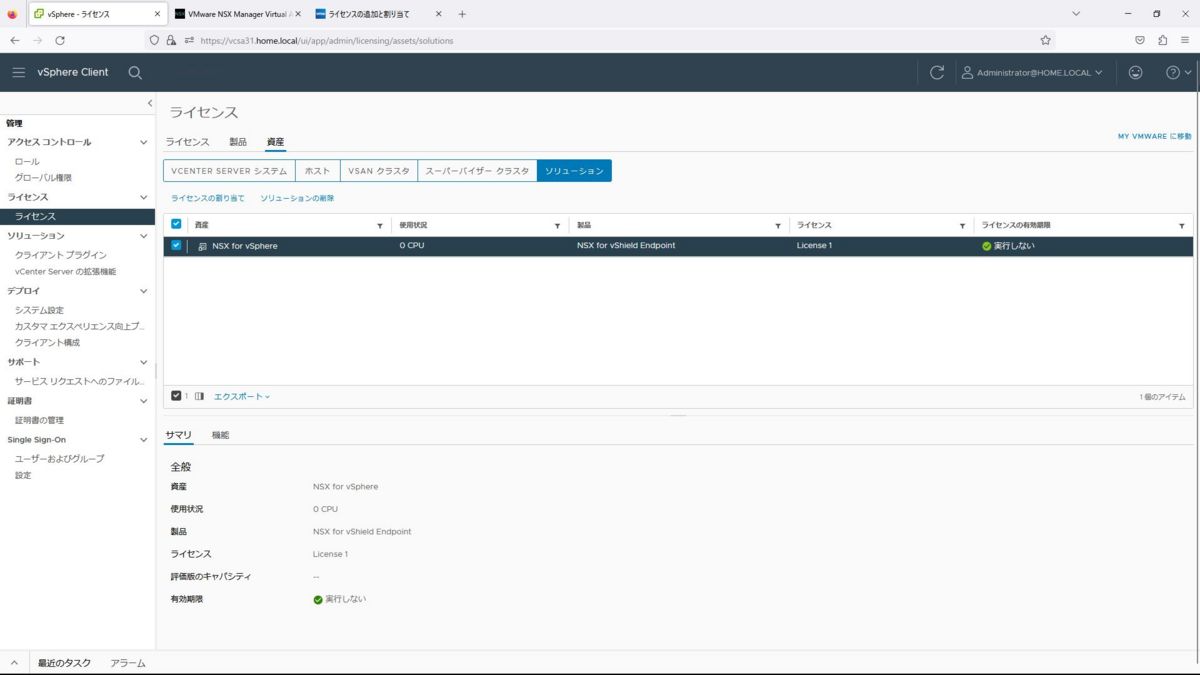Collapse the デプロイ sidebar section
This screenshot has height=675, width=1200.
point(143,291)
